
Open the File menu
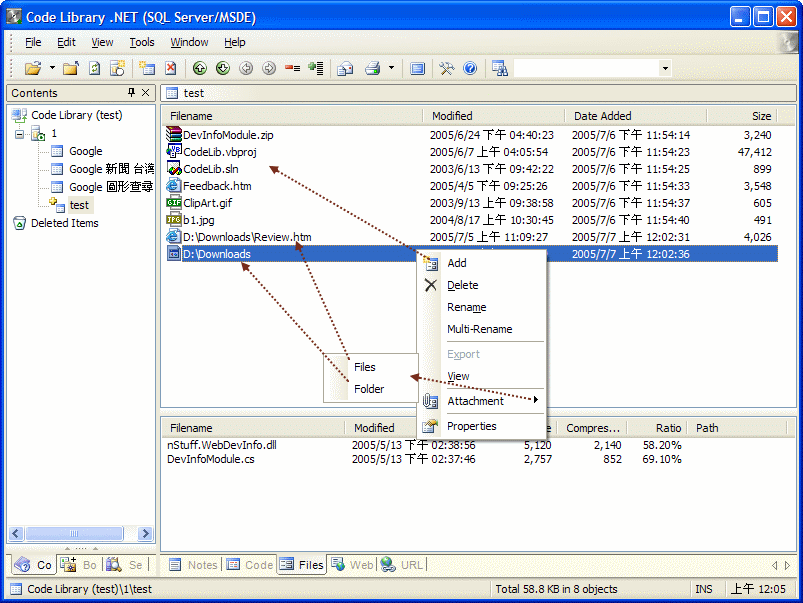click(33, 42)
